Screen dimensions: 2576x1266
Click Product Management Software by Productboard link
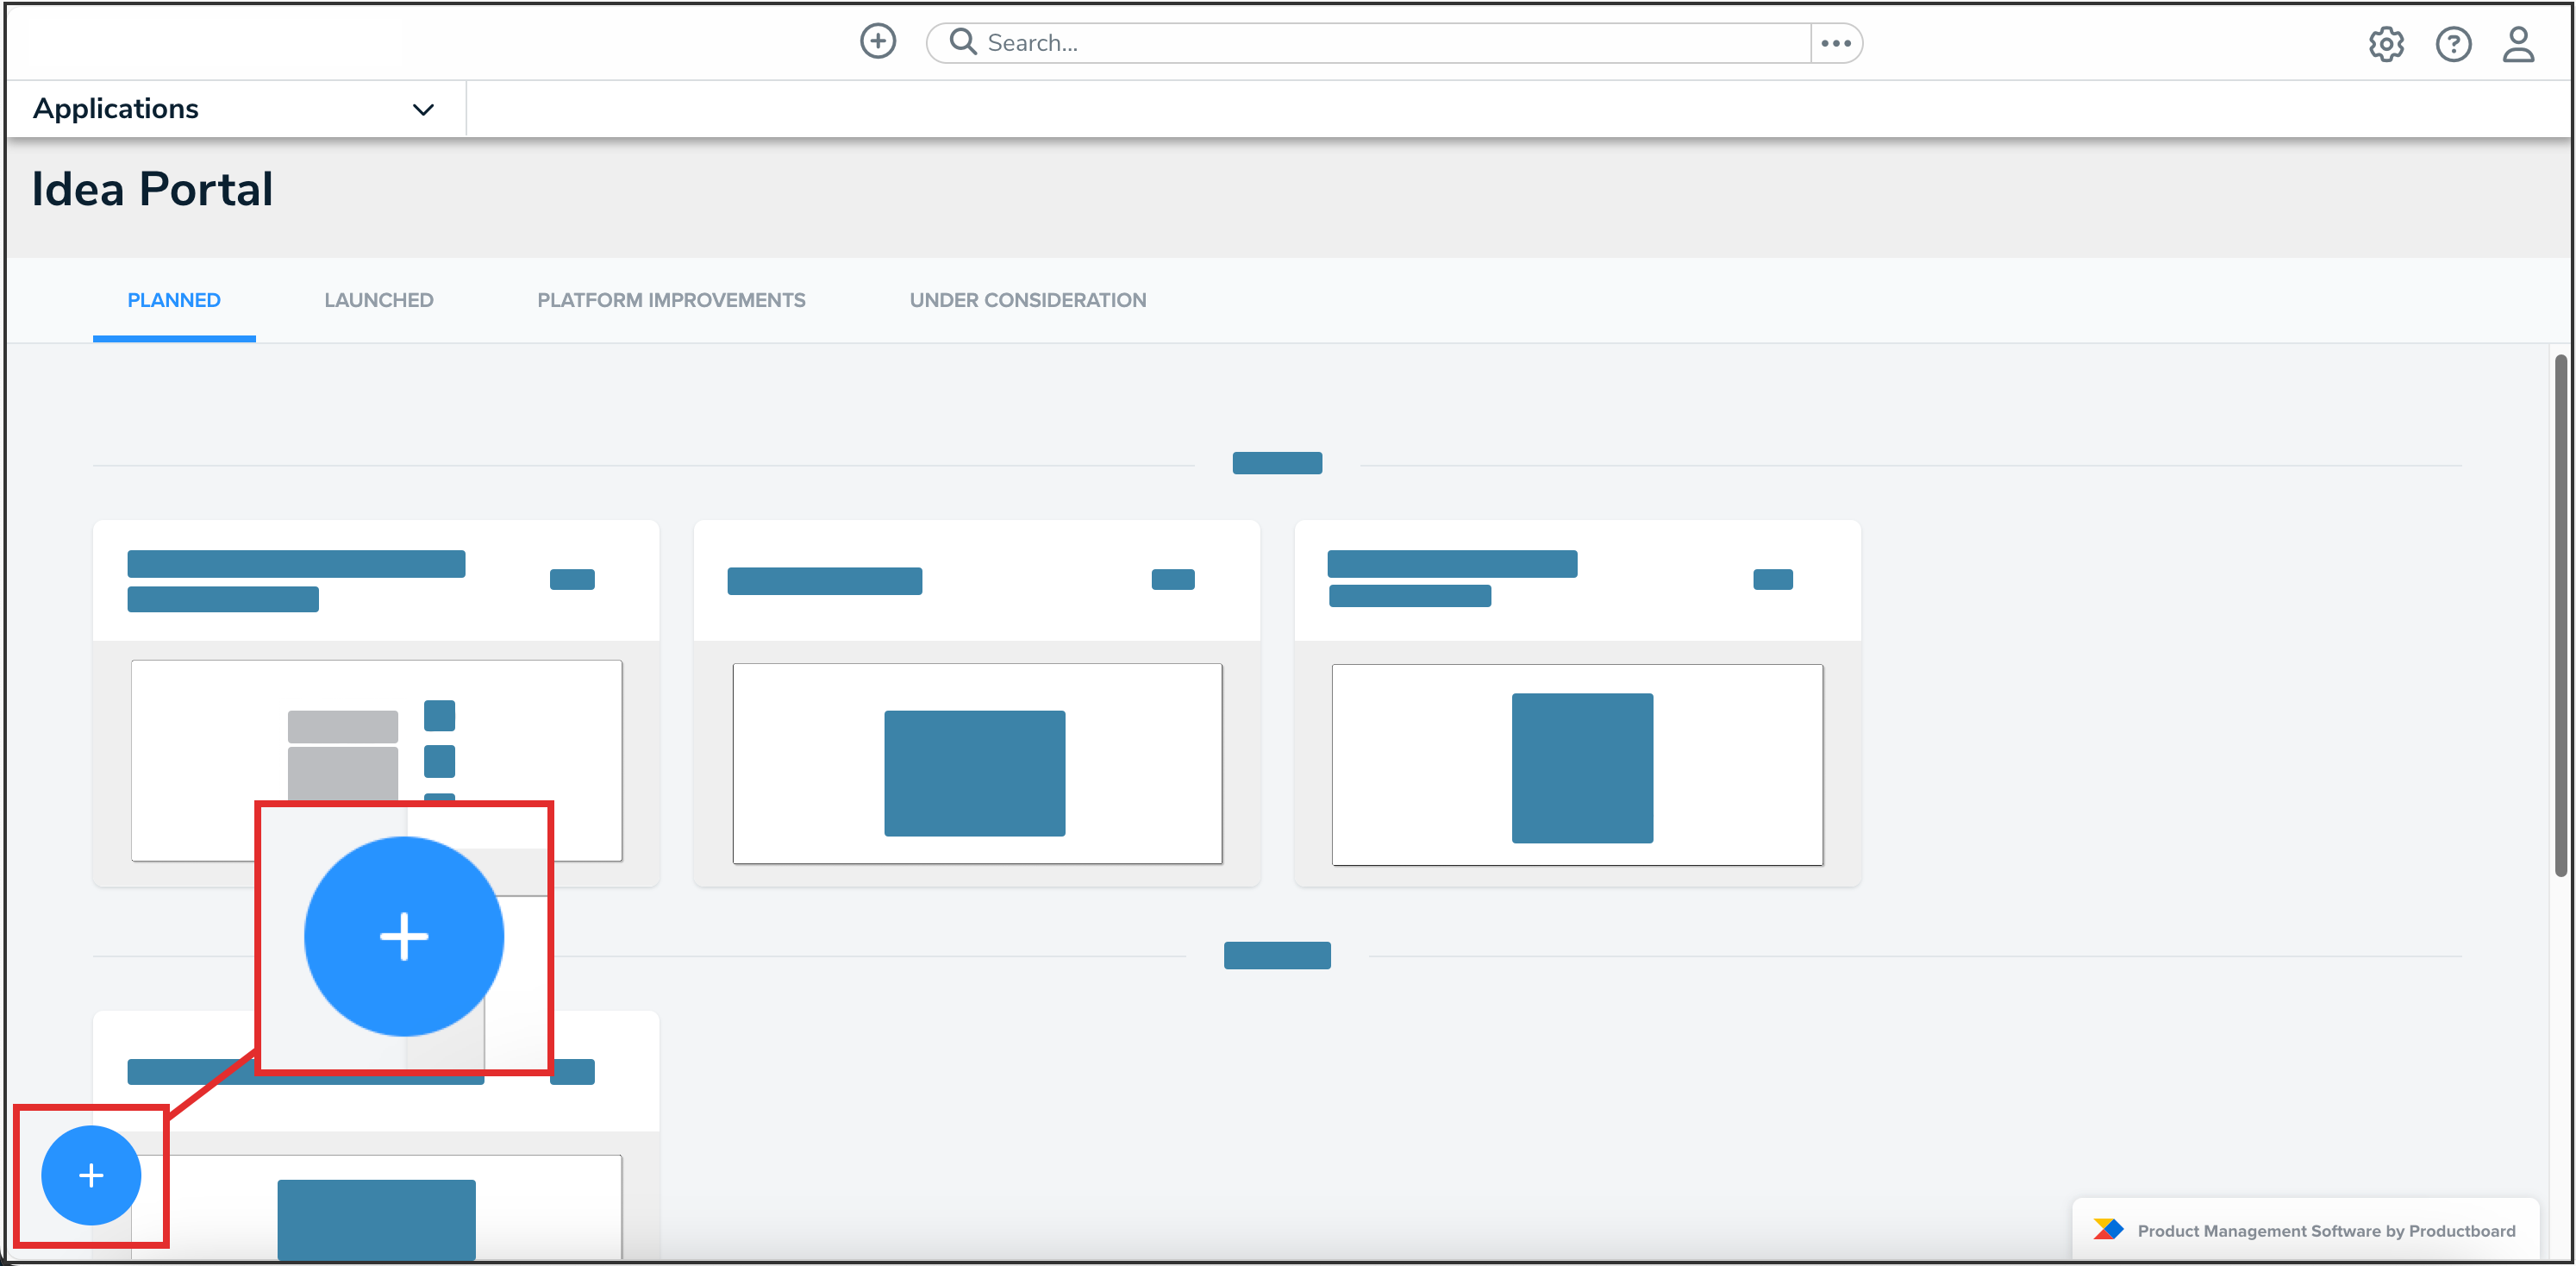pos(2325,1230)
